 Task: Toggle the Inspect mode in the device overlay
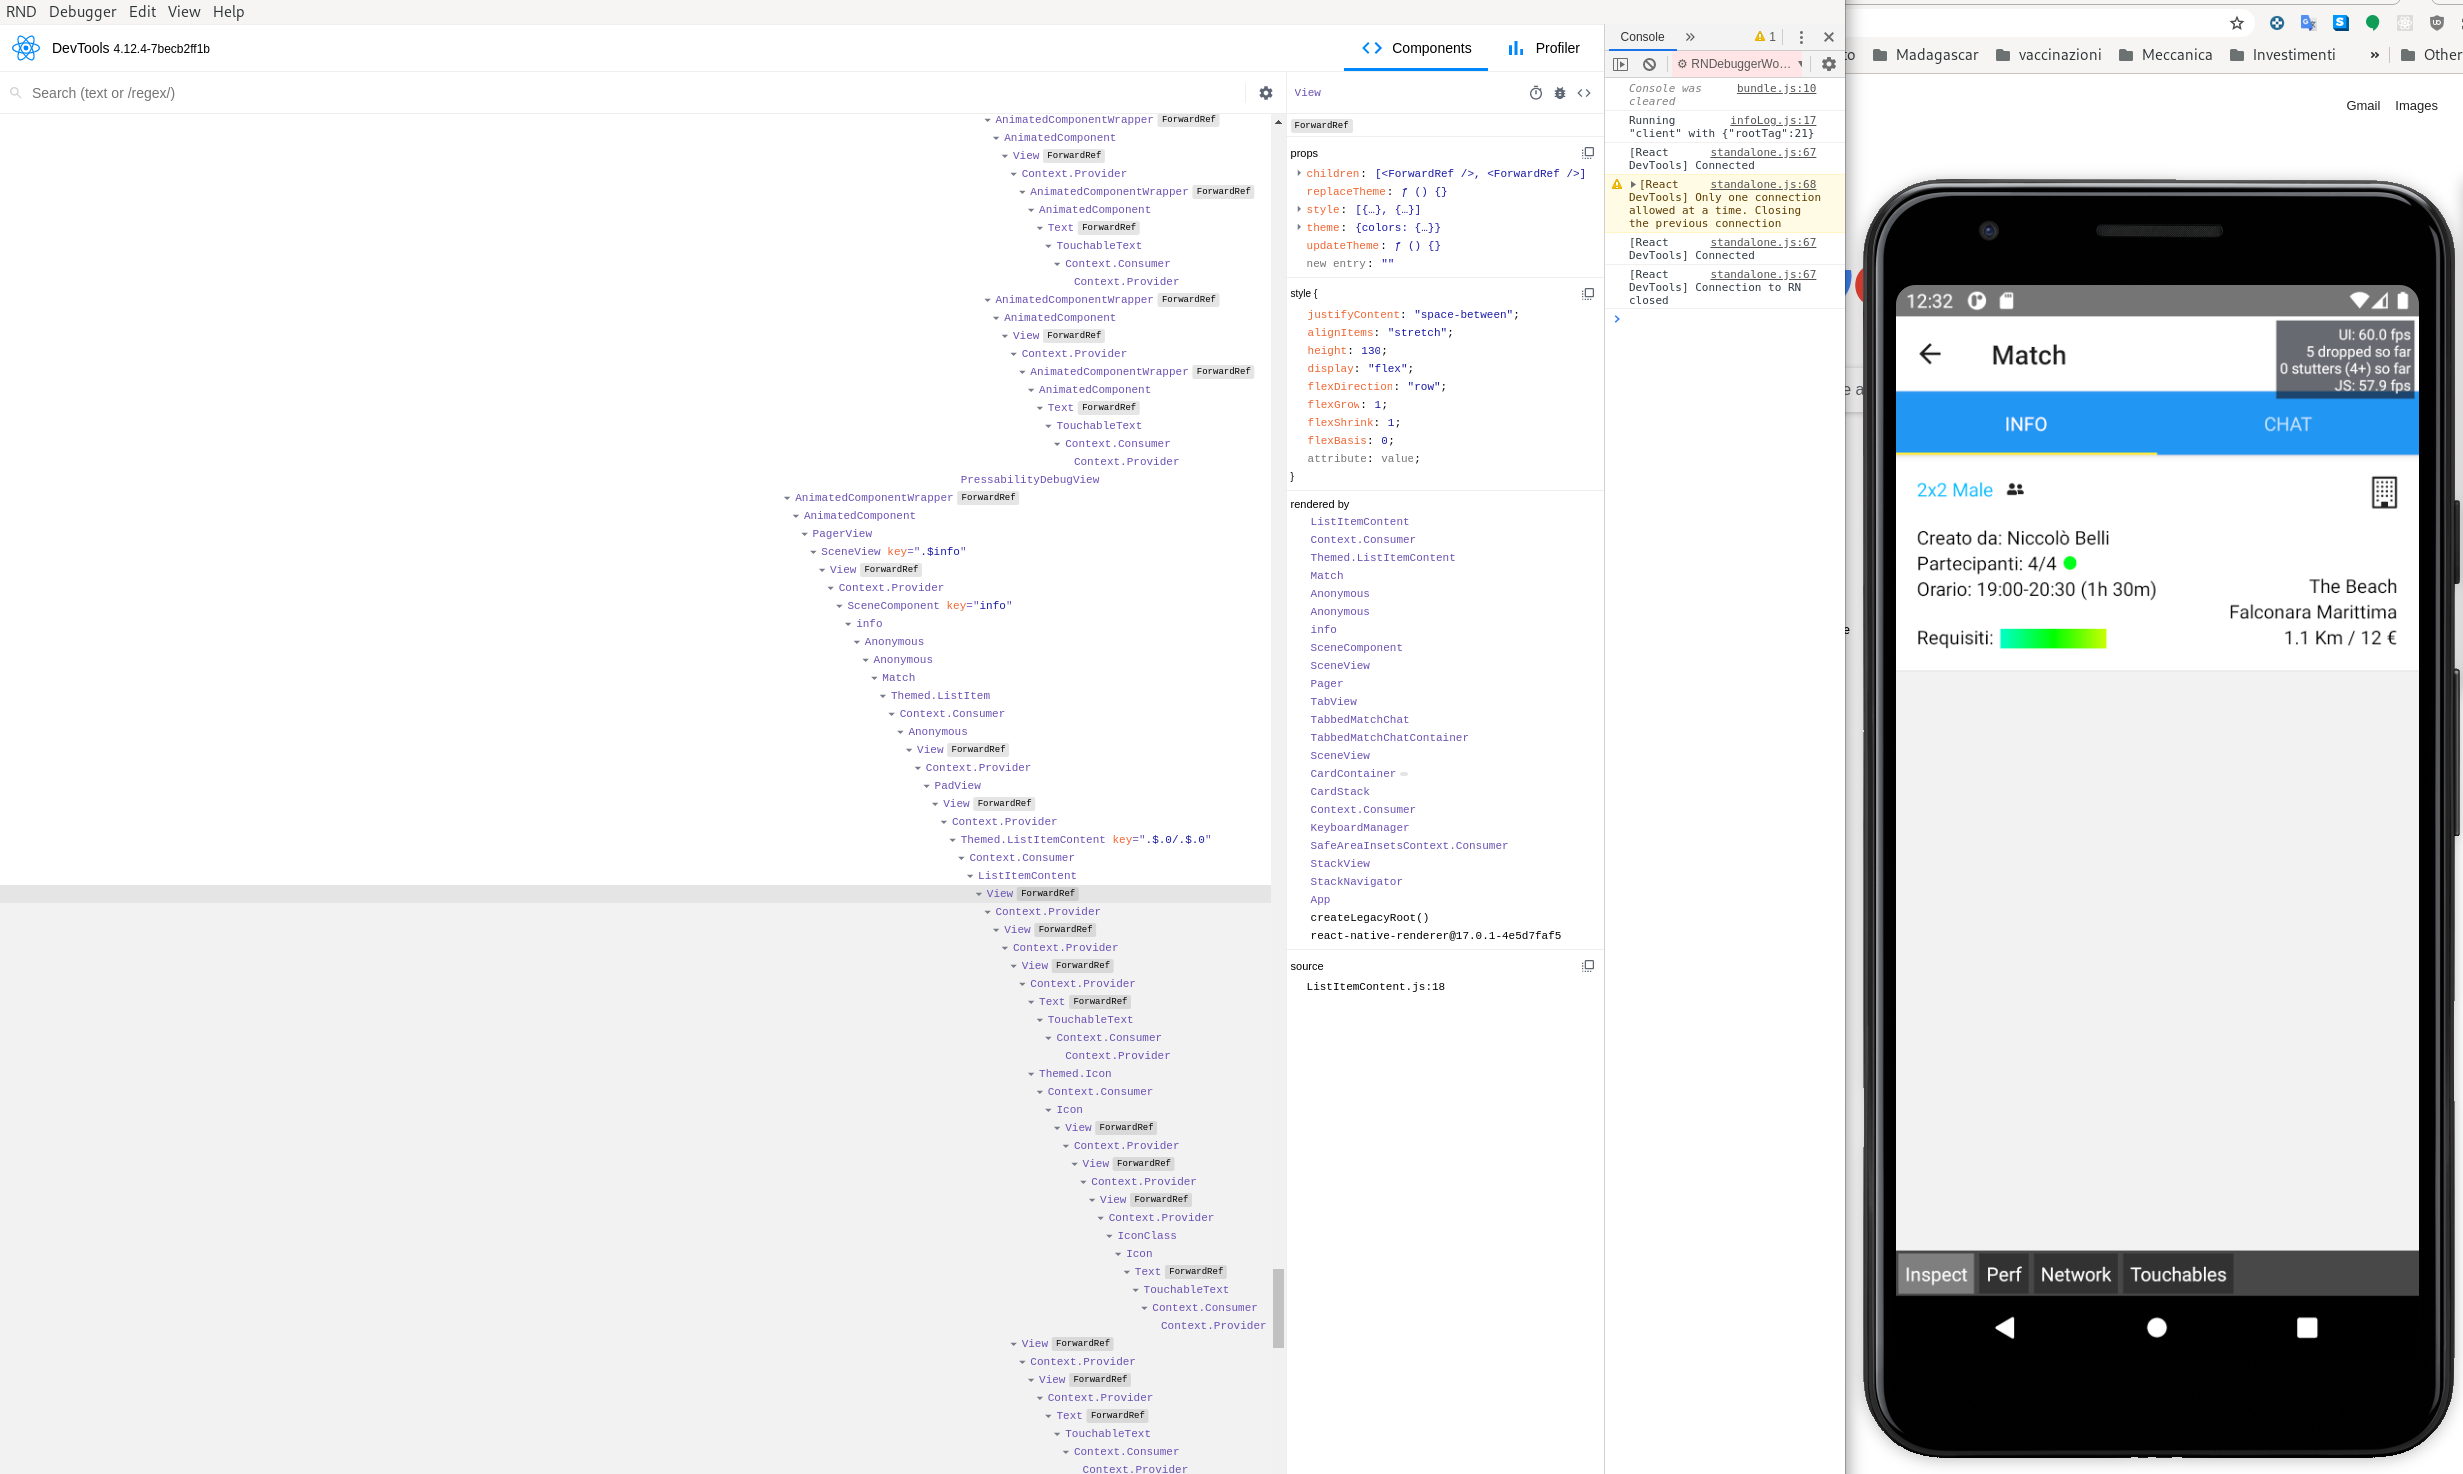(1936, 1274)
